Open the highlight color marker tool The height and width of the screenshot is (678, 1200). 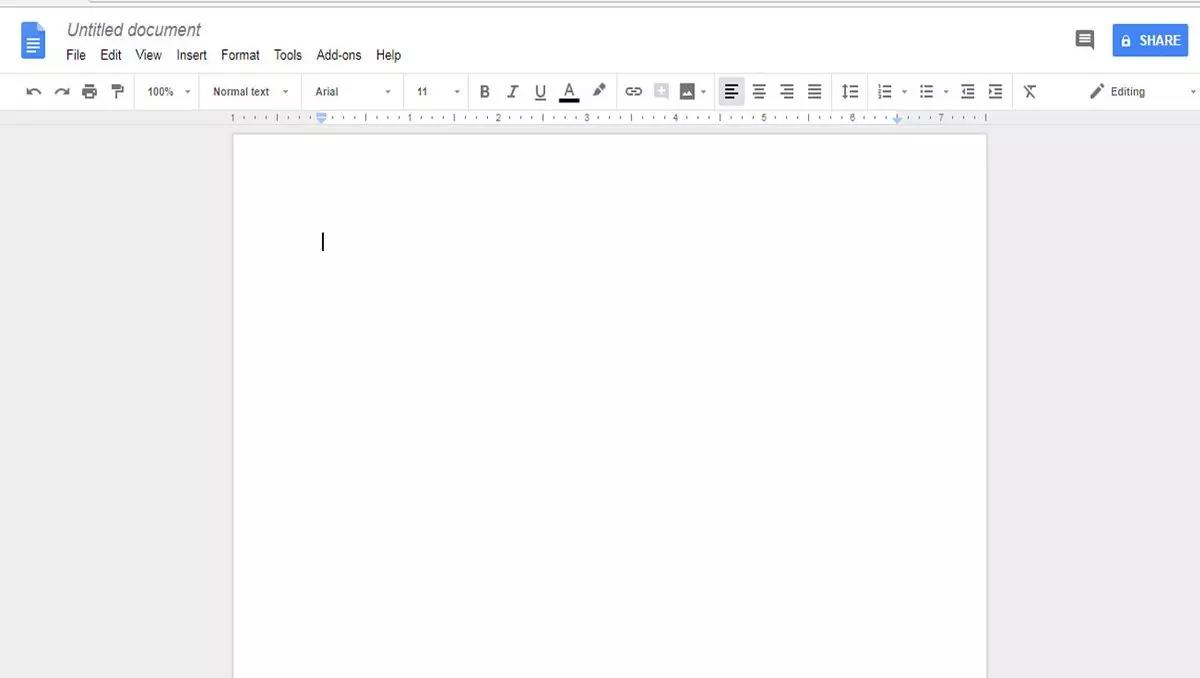[x=599, y=90]
